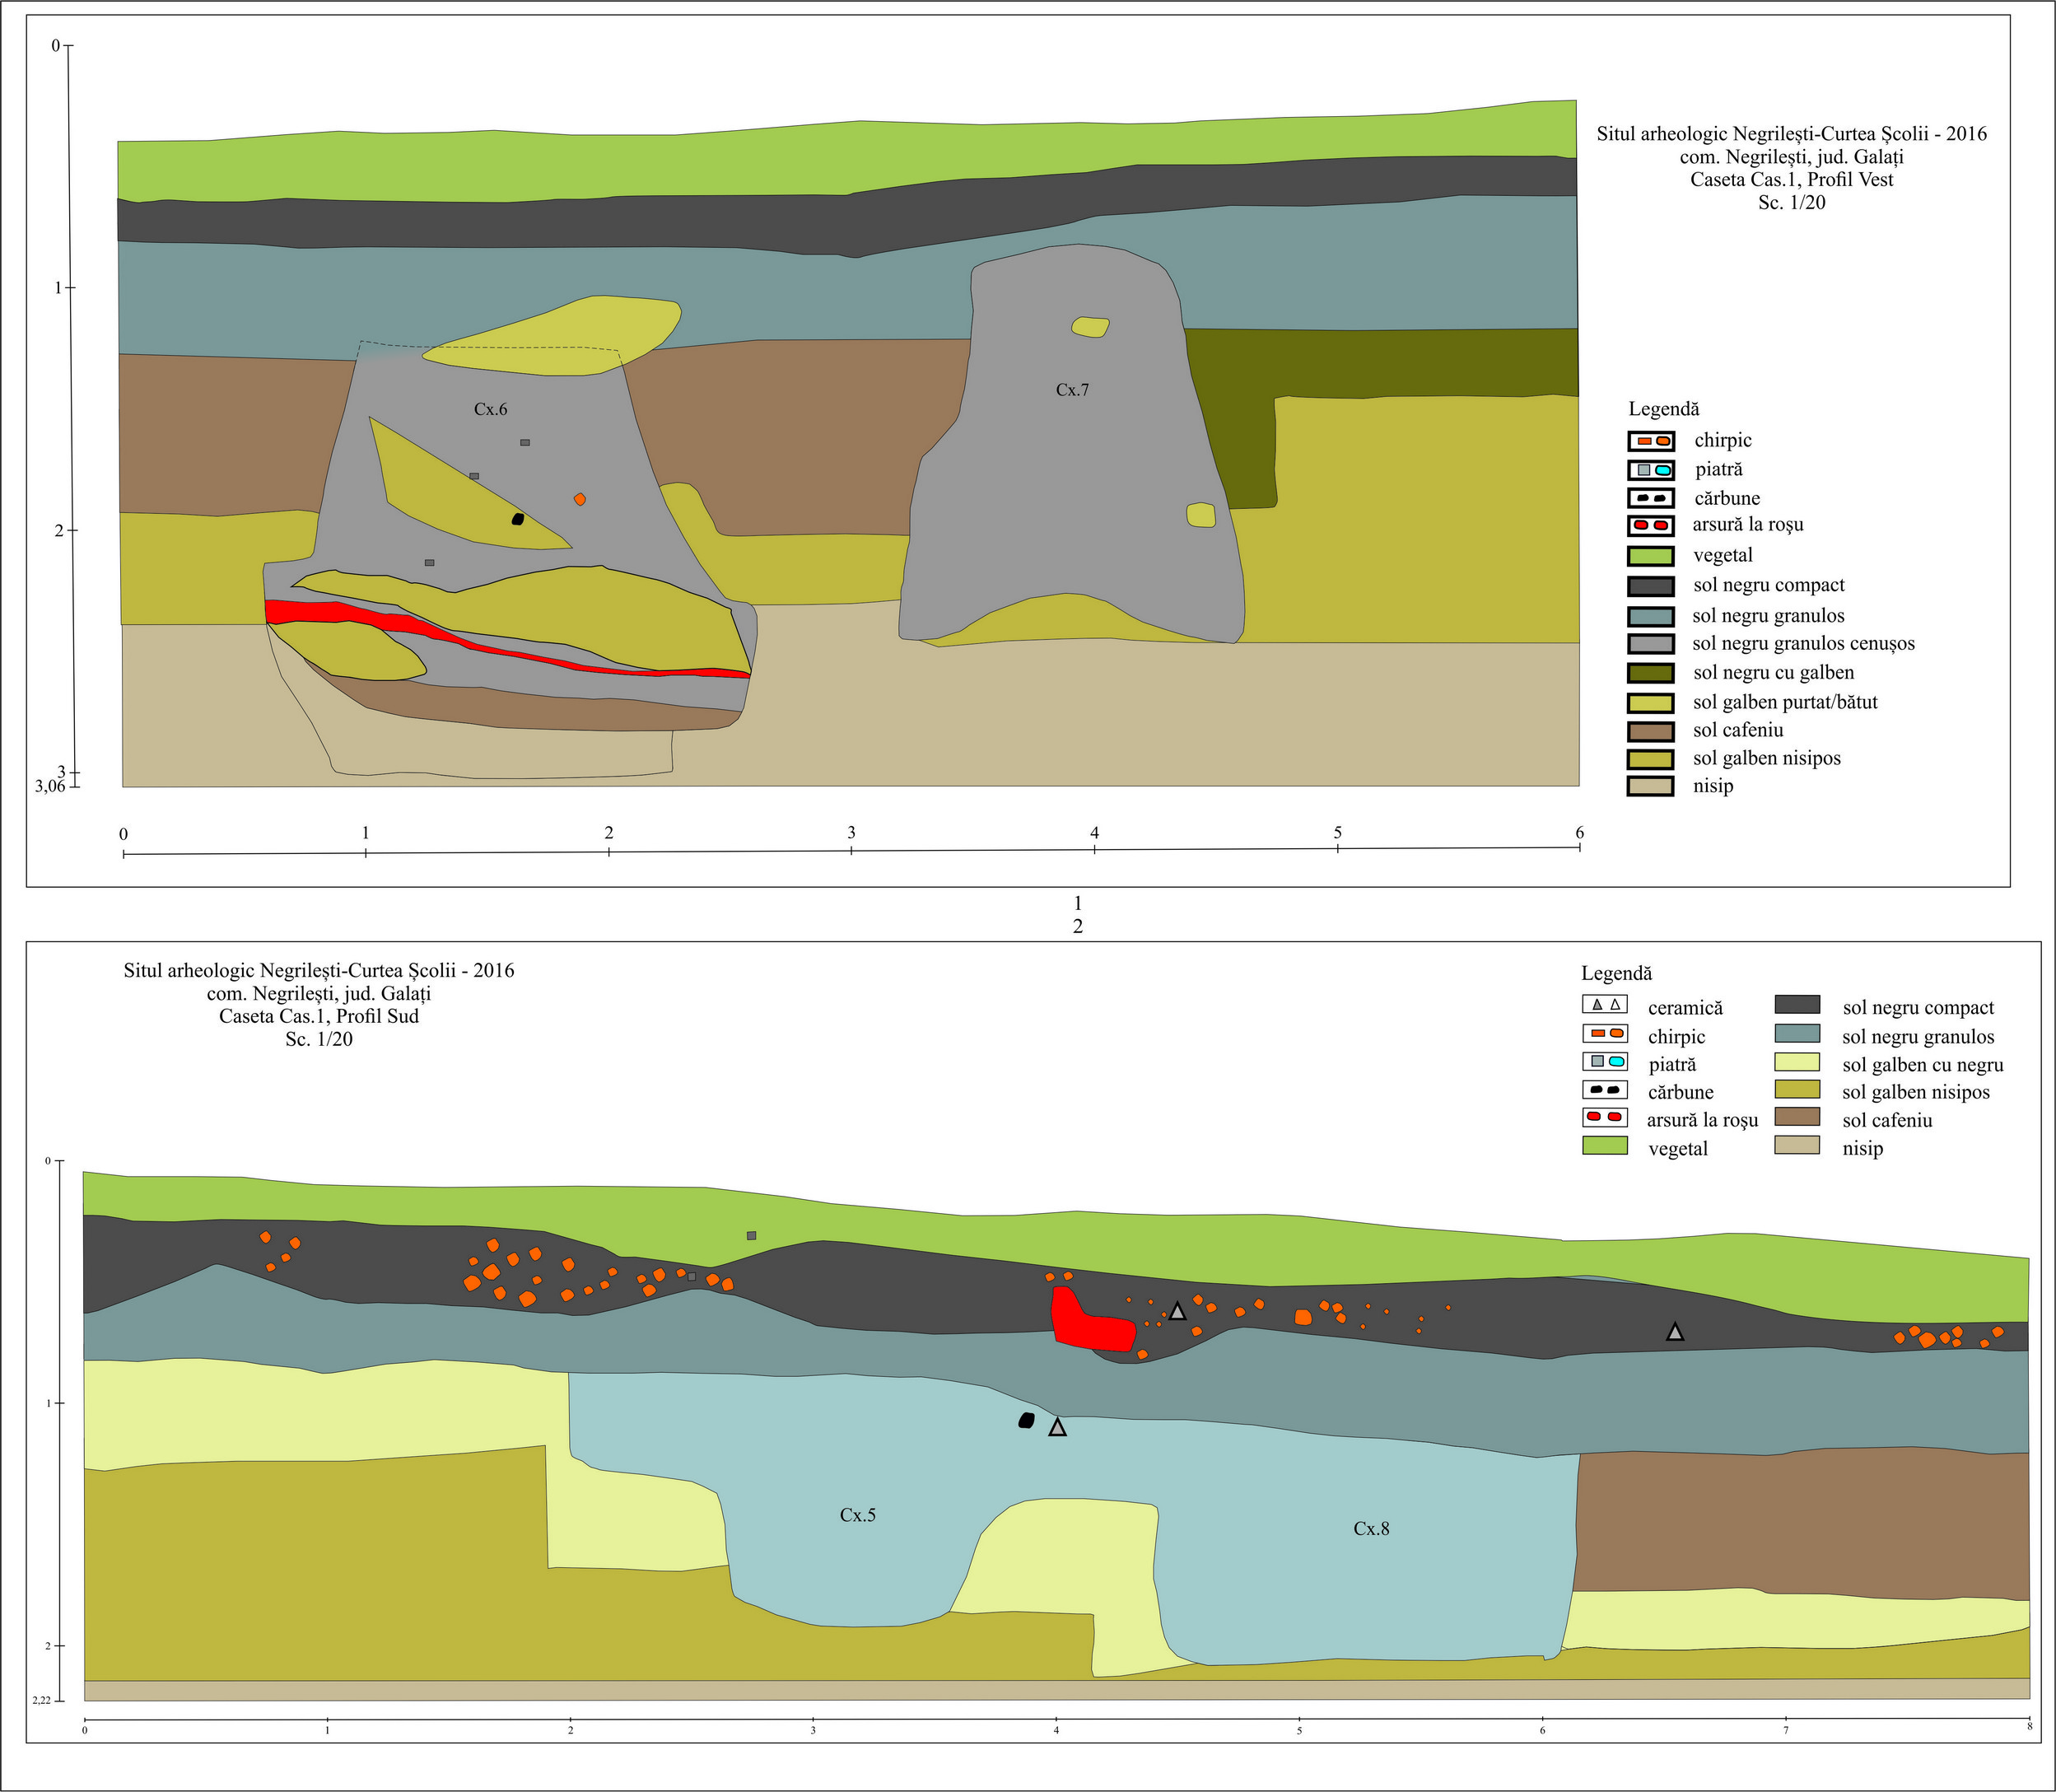
Task: Click the black charcoal mark inside Cx.6
Action: pyautogui.click(x=517, y=519)
